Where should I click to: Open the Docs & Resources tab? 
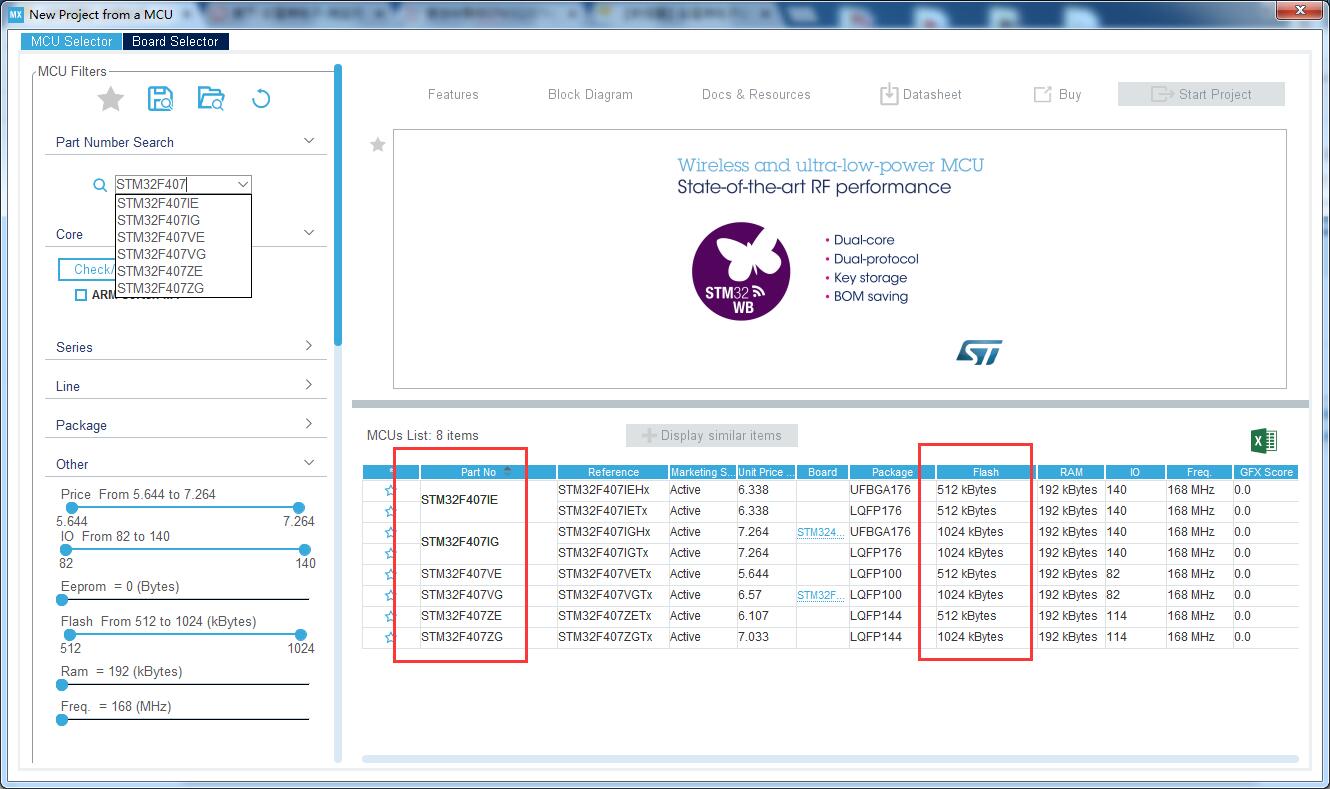[x=756, y=94]
